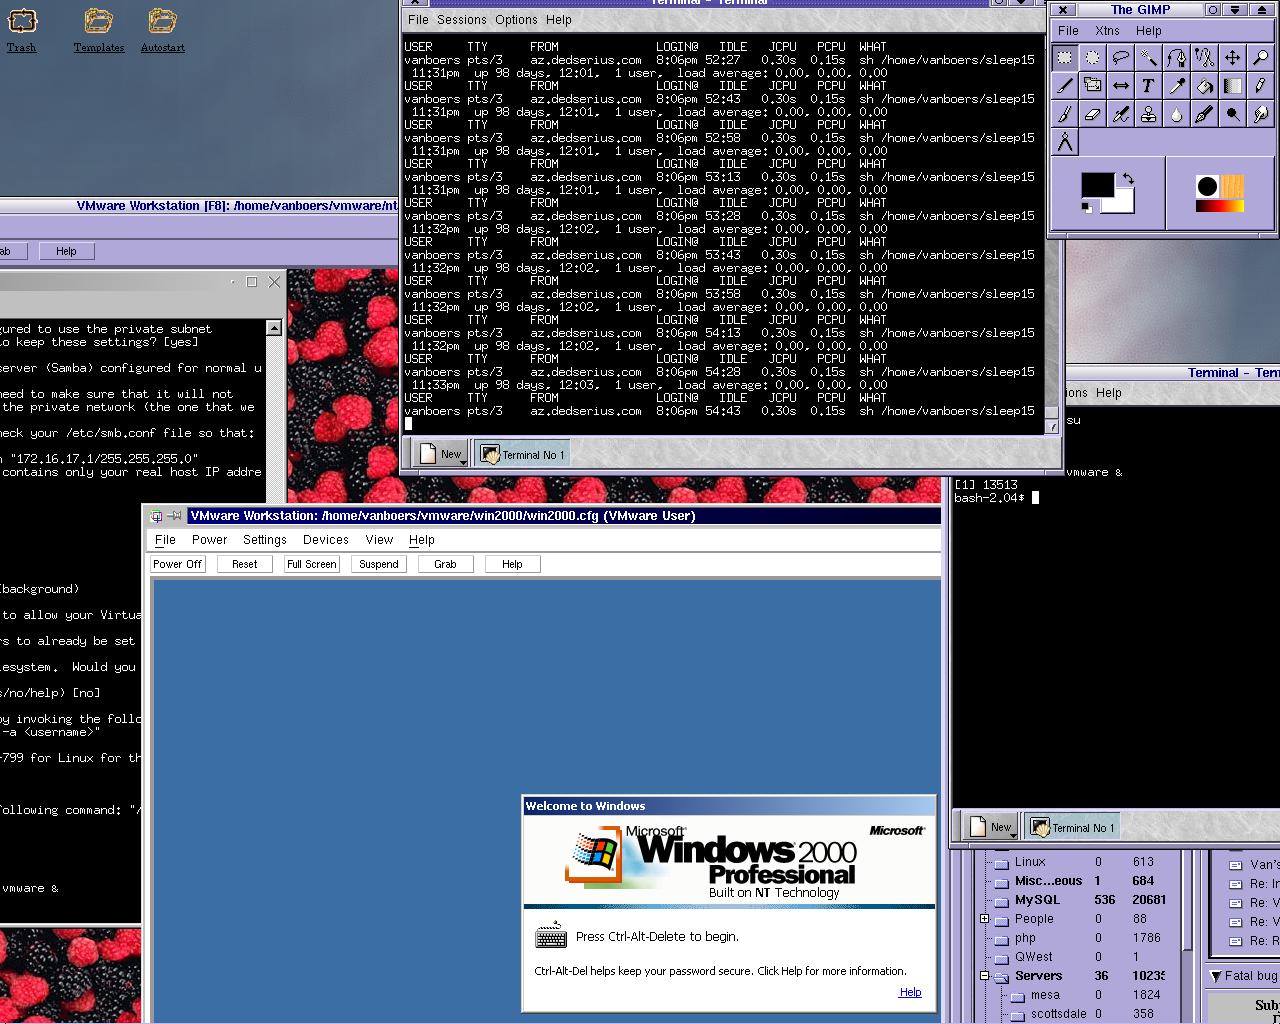The height and width of the screenshot is (1024, 1280).
Task: Select the Convolve blur drop tool
Action: (x=1177, y=114)
